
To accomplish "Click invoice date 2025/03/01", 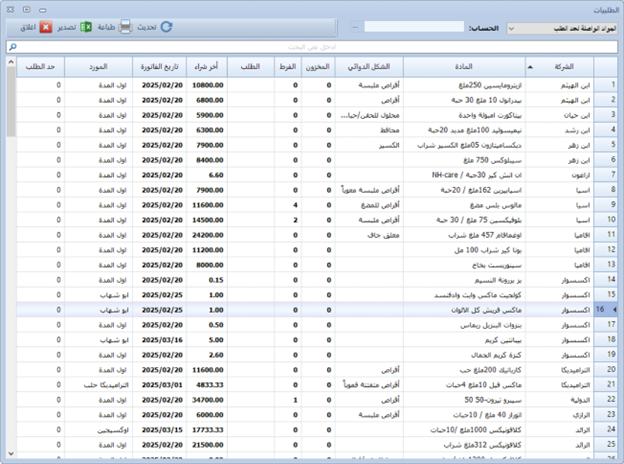I will coord(160,385).
